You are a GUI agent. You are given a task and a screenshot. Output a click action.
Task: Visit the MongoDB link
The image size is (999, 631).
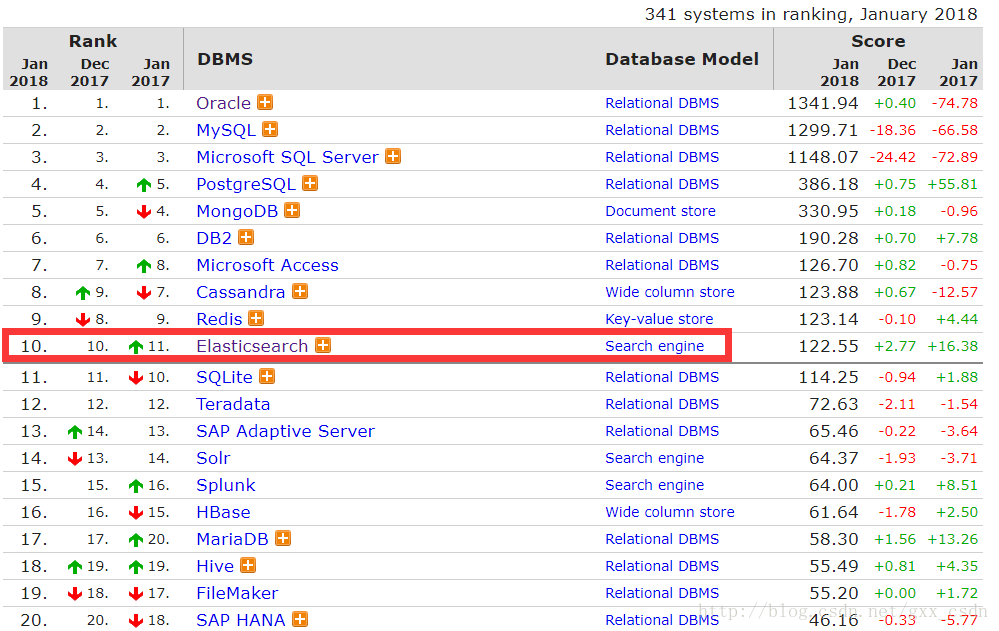click(x=237, y=211)
